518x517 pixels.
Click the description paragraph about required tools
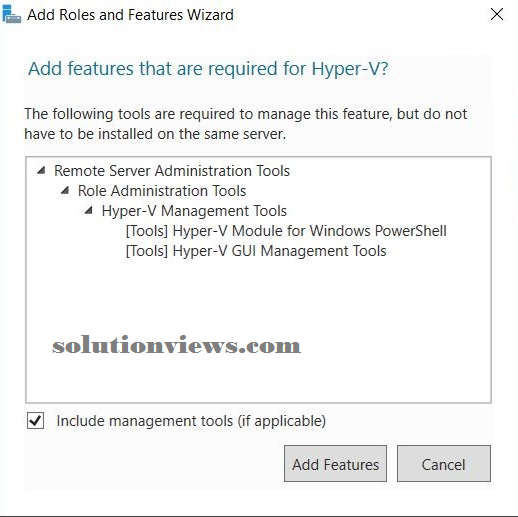246,124
